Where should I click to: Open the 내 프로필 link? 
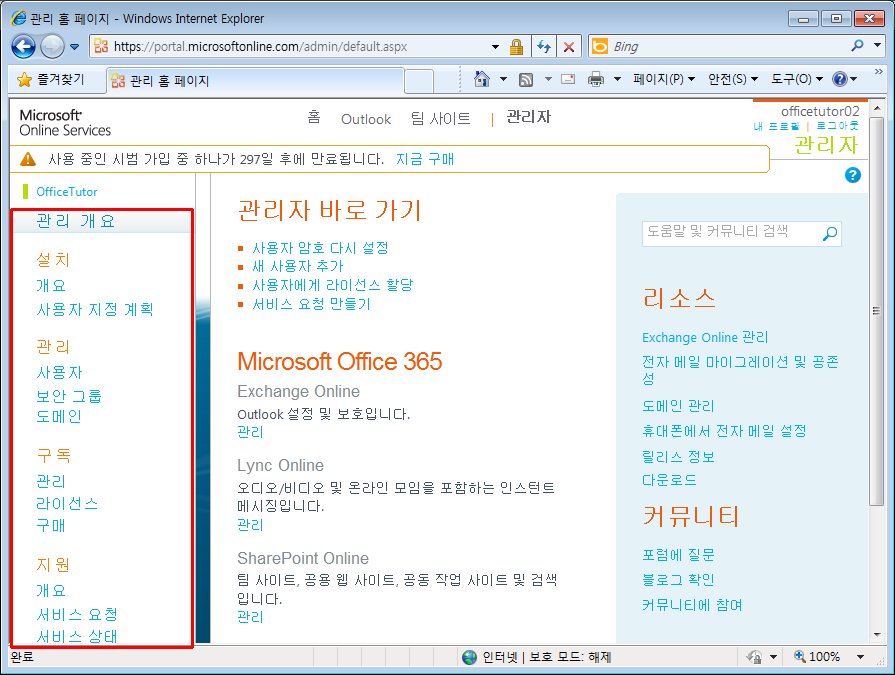(x=777, y=126)
